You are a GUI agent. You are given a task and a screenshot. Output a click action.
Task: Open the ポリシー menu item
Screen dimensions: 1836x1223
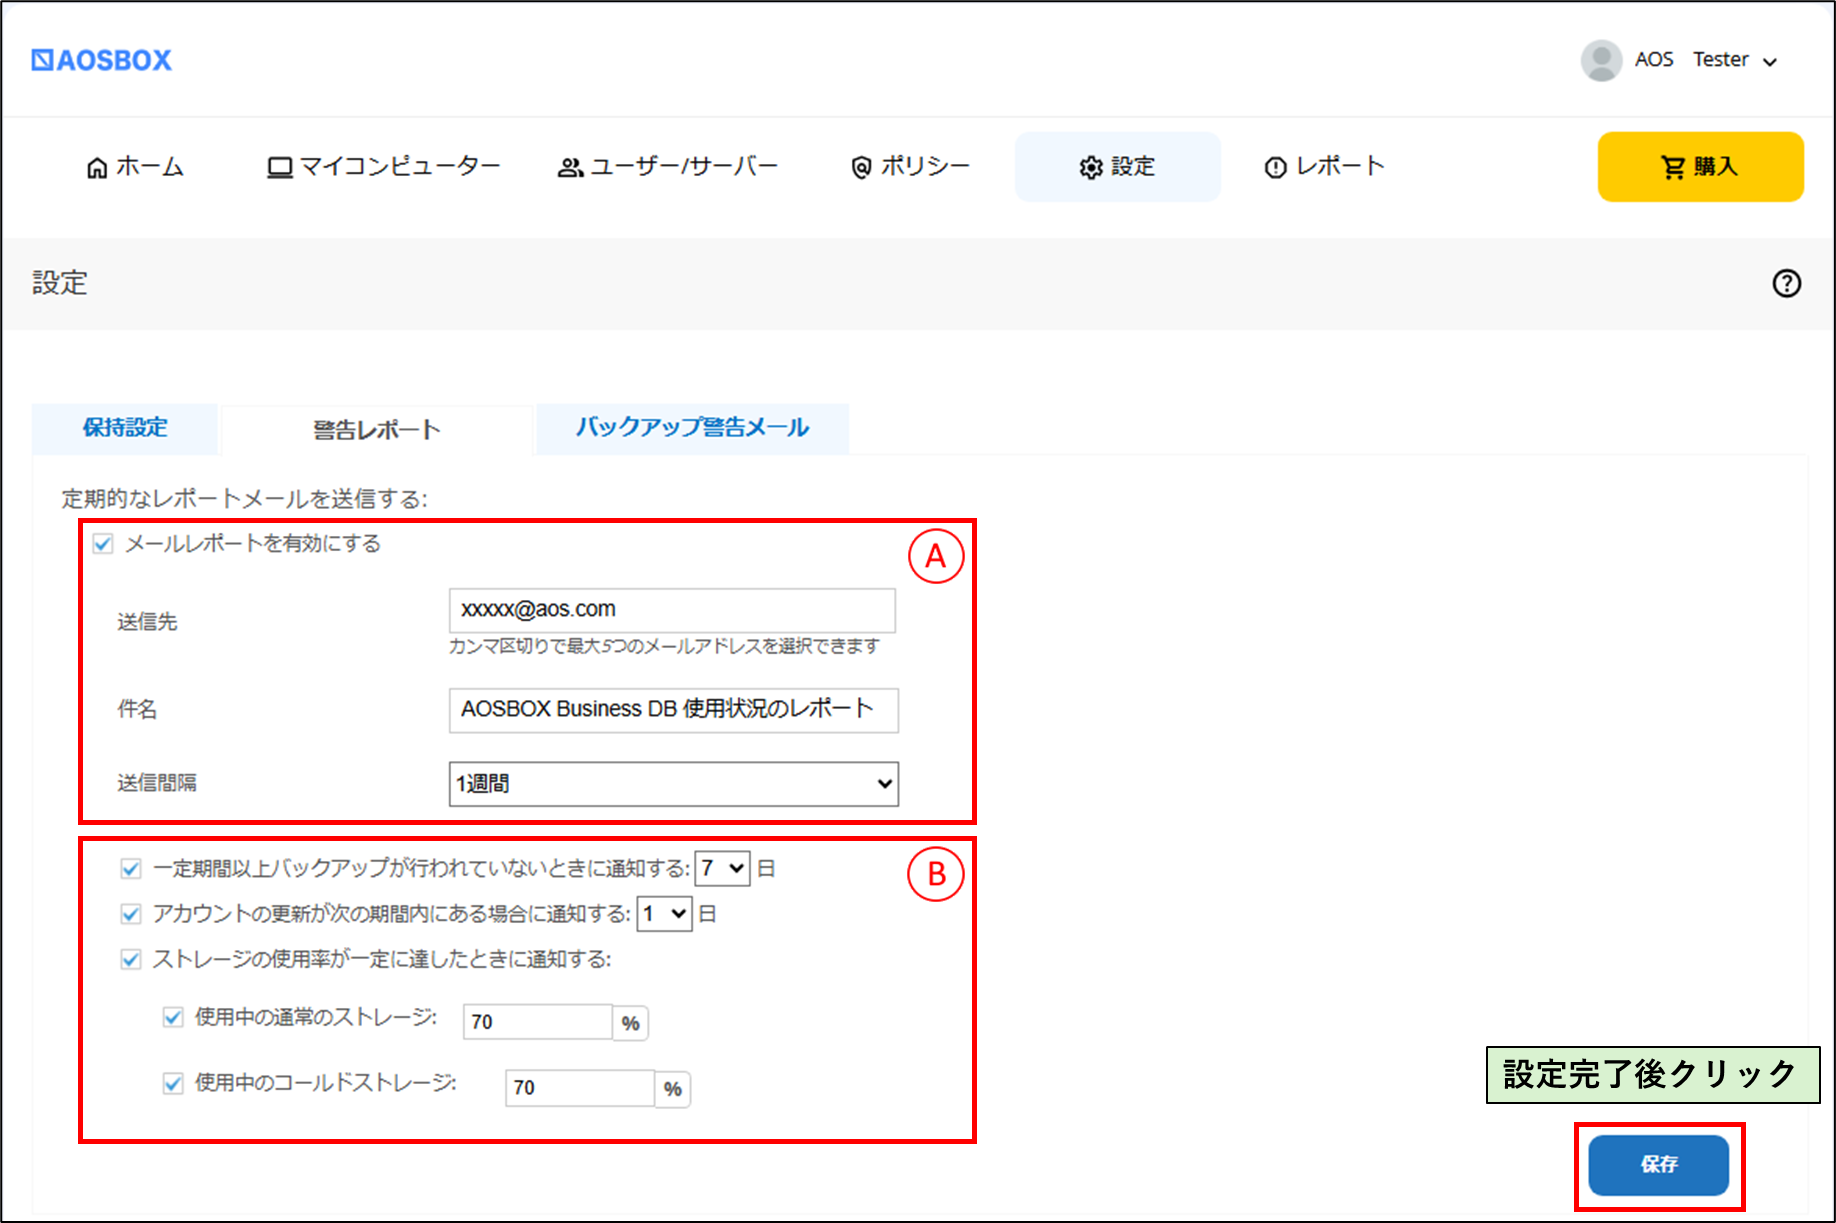click(910, 167)
